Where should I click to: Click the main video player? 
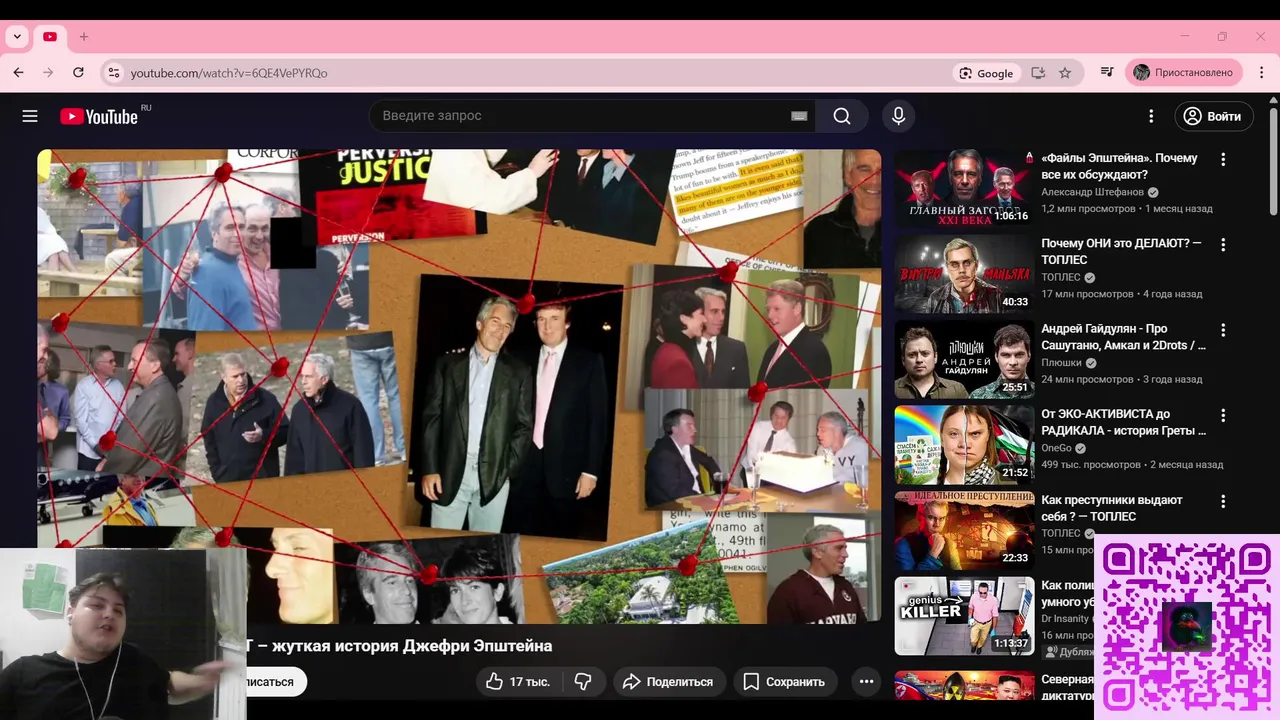tap(459, 386)
